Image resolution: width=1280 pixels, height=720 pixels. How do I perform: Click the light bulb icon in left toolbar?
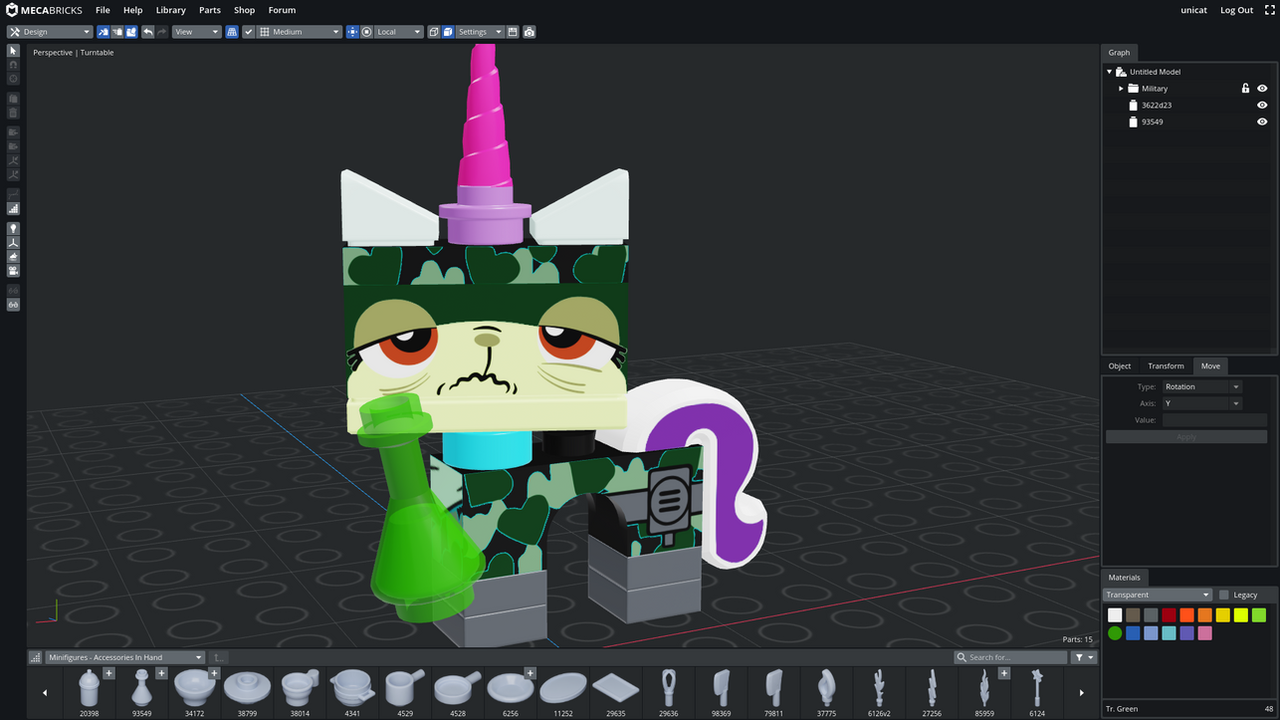[x=13, y=229]
